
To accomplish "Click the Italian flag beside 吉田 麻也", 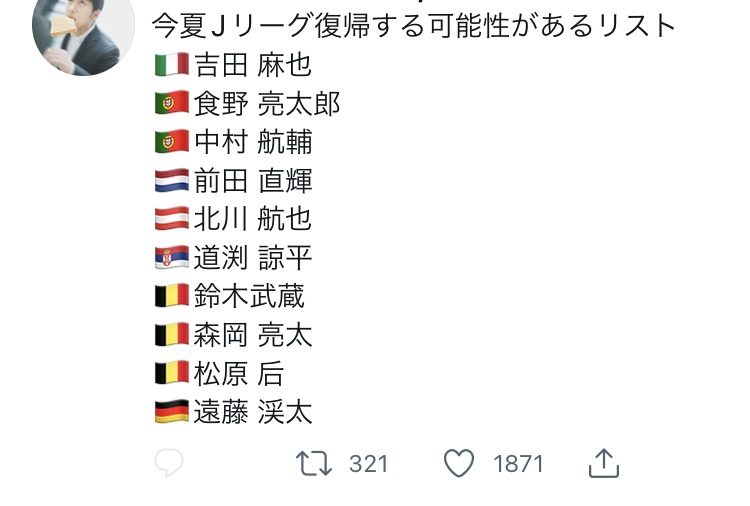I will coord(172,66).
